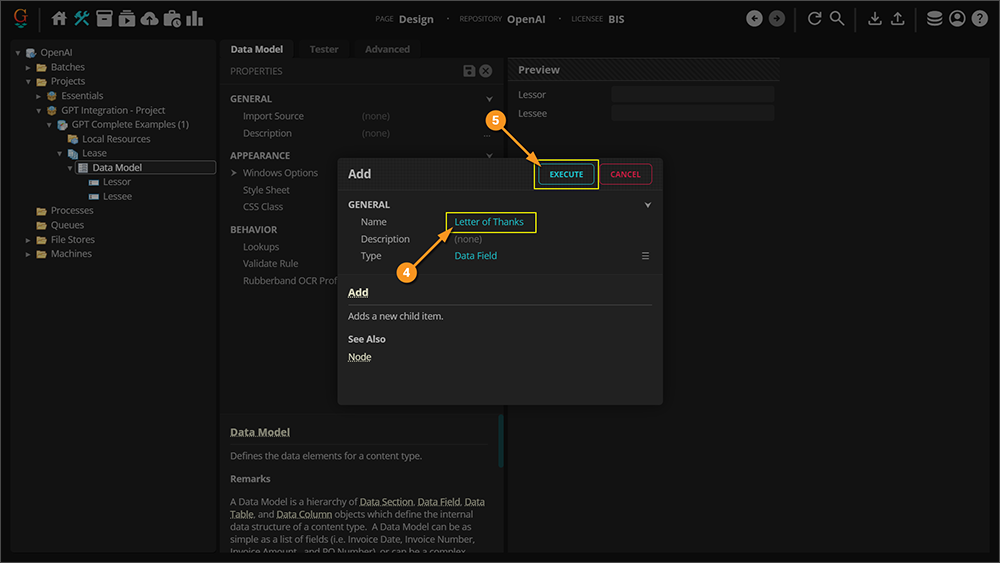Screen dimensions: 1000x563
Task: Click the database stack icon
Action: [934, 18]
